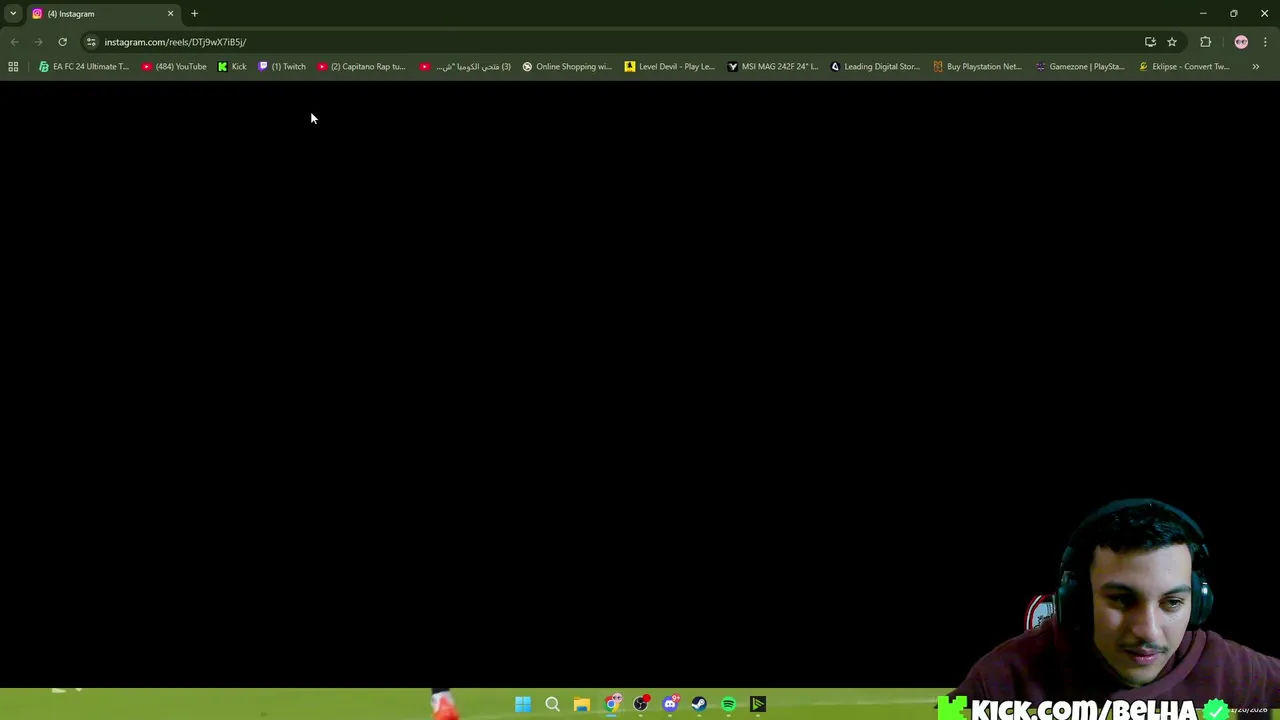The image size is (1280, 720).
Task: Open Spotify from the taskbar
Action: (729, 704)
